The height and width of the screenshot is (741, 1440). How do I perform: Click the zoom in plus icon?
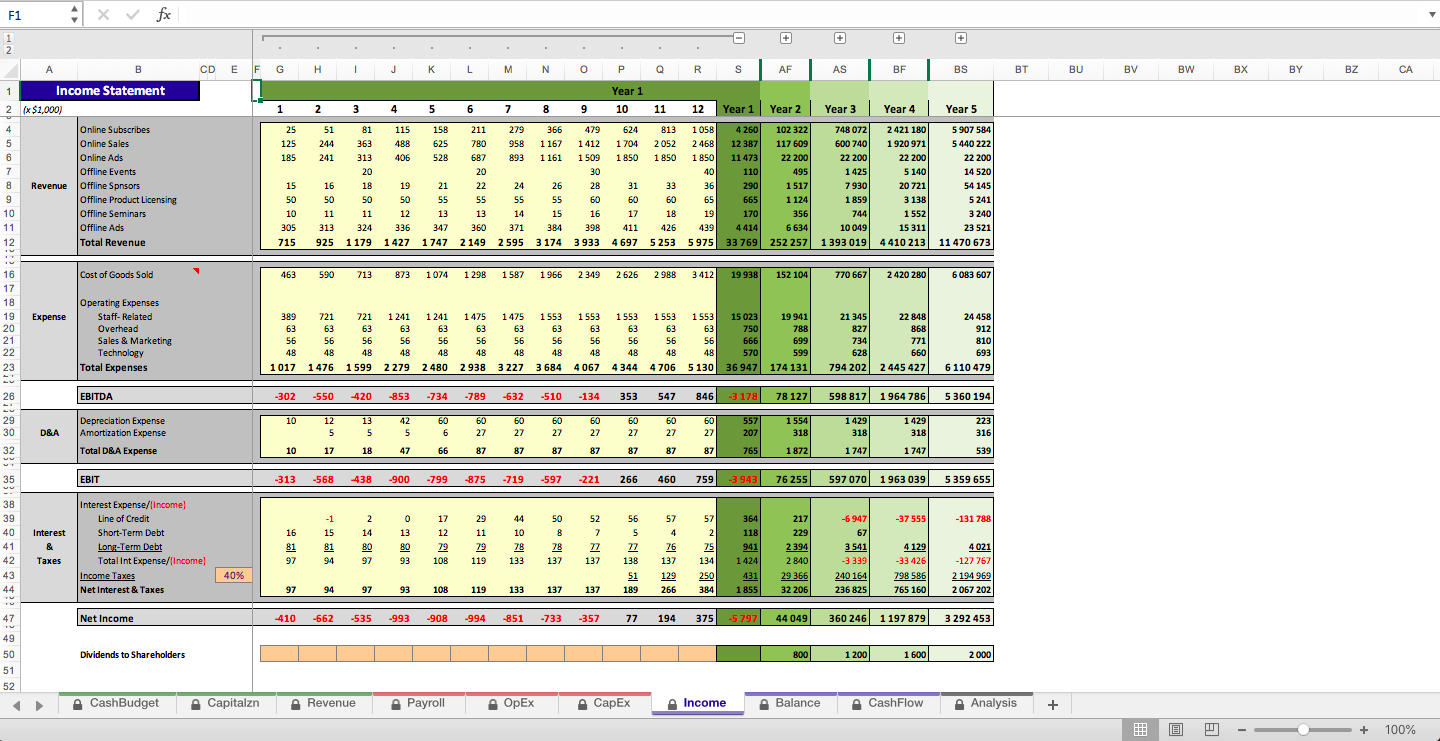click(1364, 730)
